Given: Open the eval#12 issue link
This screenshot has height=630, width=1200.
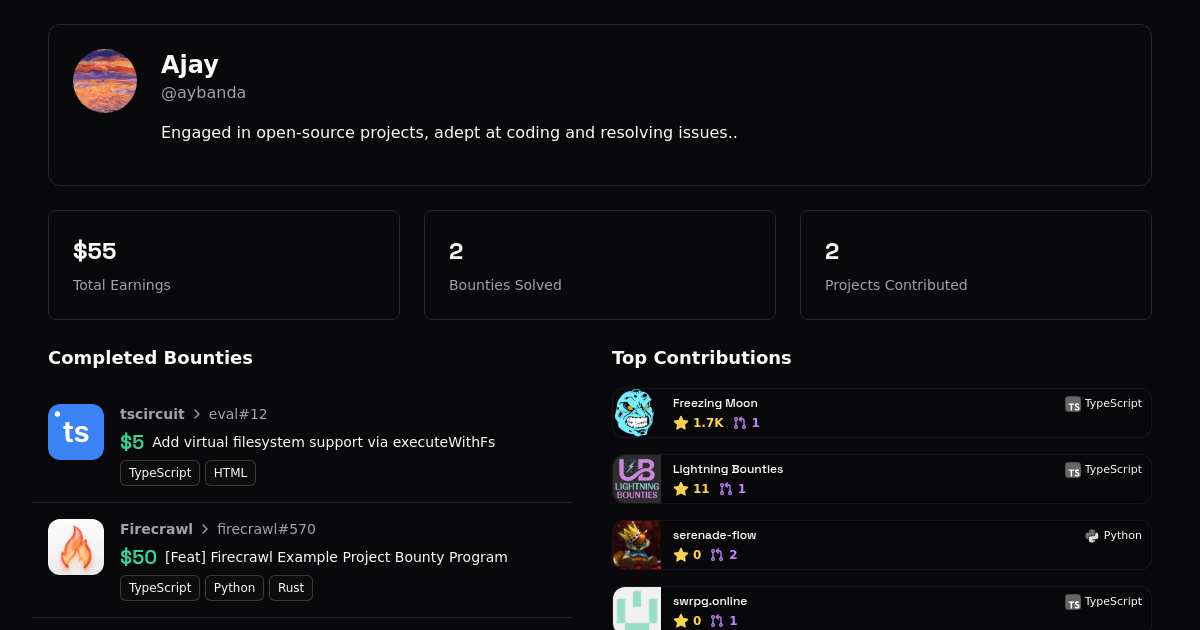Looking at the screenshot, I should (238, 414).
